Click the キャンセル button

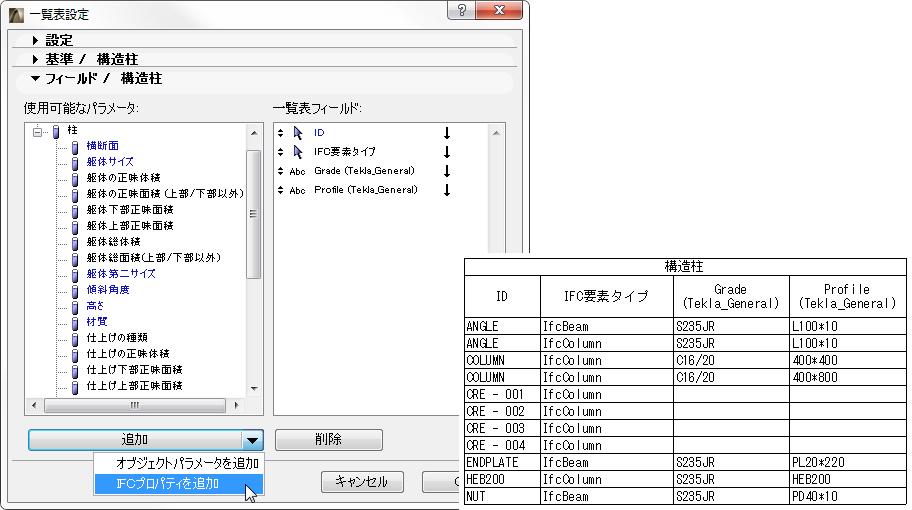click(x=362, y=482)
